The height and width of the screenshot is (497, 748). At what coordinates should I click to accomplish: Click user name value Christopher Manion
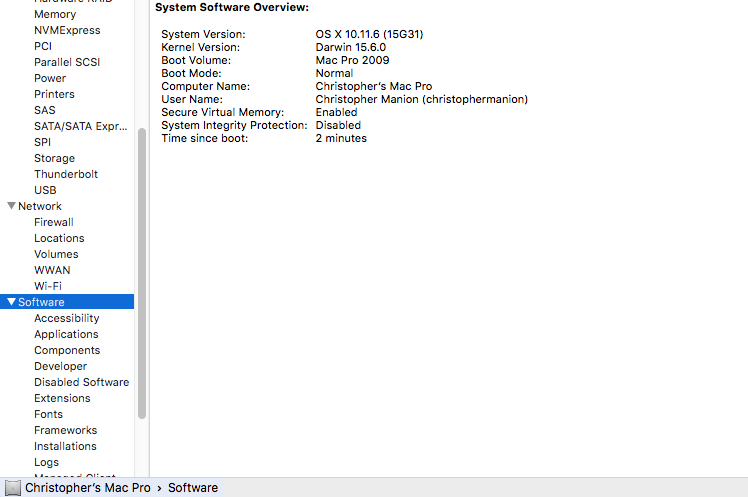coord(422,99)
